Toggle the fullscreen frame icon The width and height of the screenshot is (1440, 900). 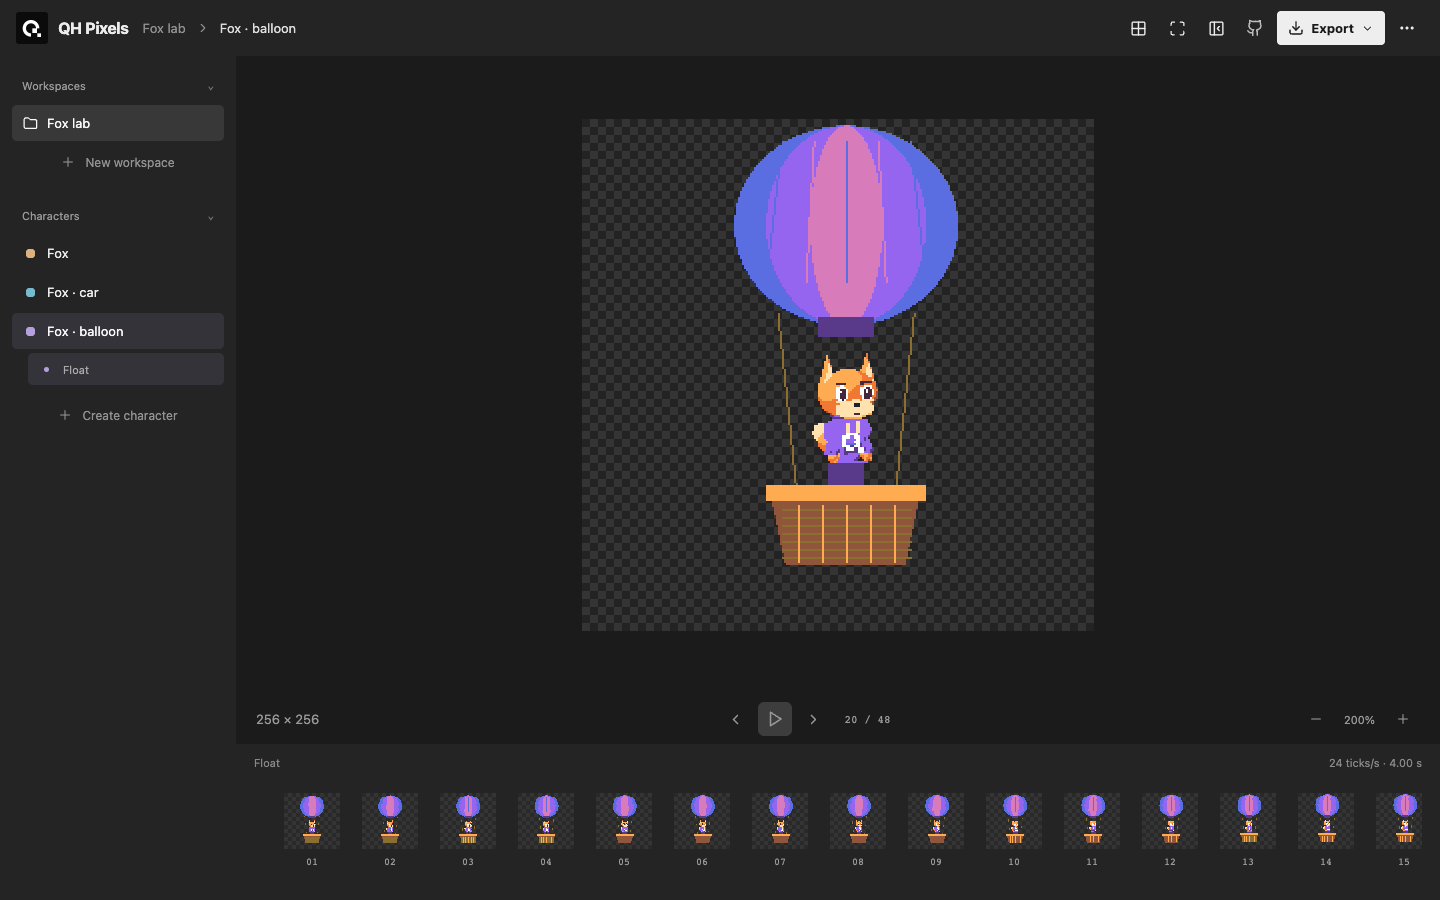(1177, 28)
